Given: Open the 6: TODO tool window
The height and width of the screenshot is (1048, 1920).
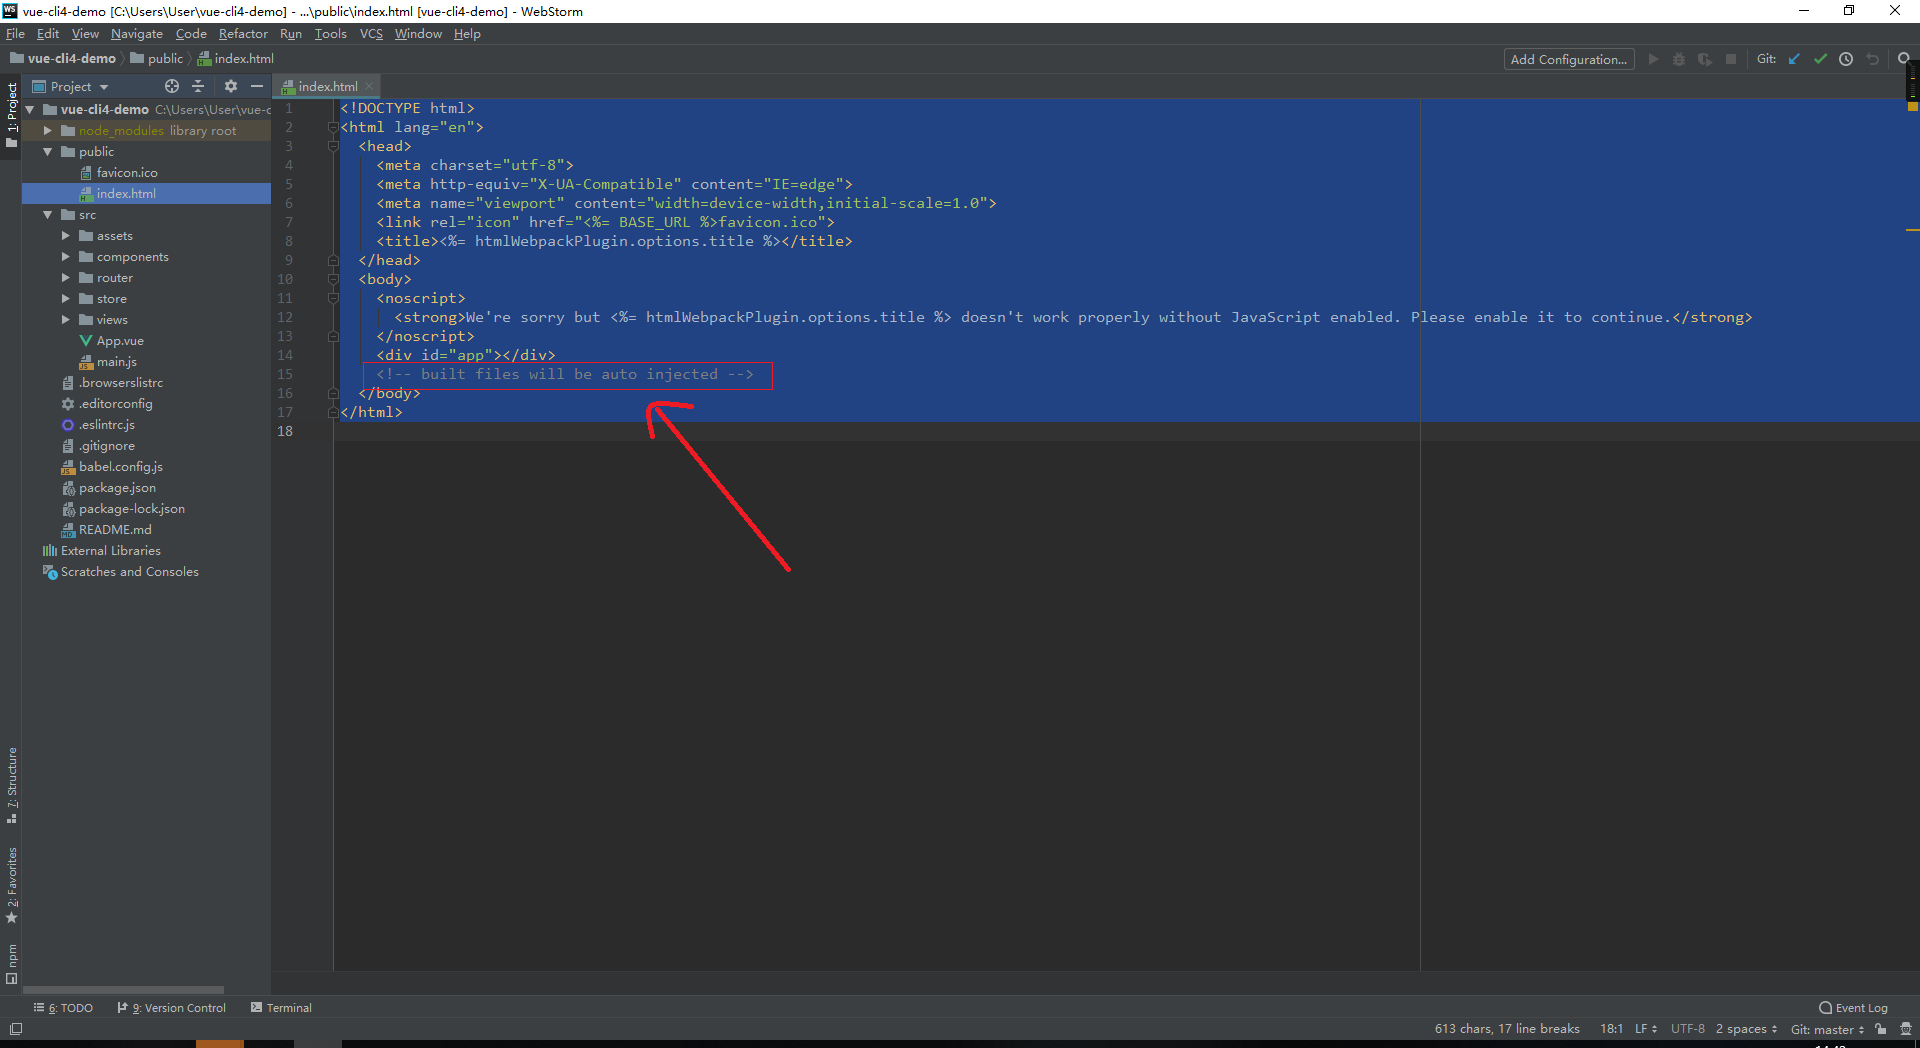Looking at the screenshot, I should (x=63, y=1008).
